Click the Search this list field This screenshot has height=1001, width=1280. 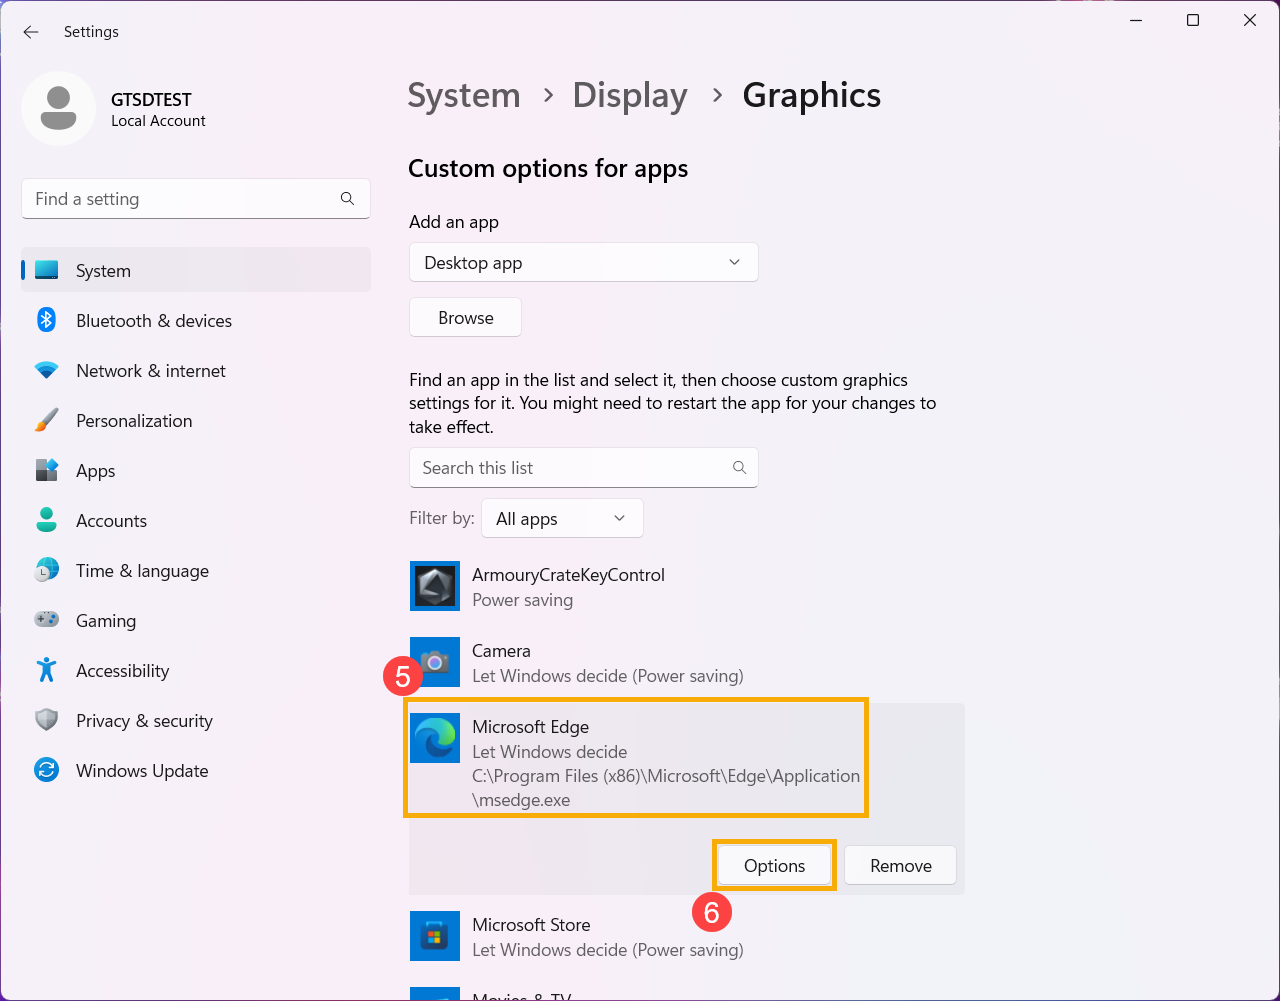[570, 468]
